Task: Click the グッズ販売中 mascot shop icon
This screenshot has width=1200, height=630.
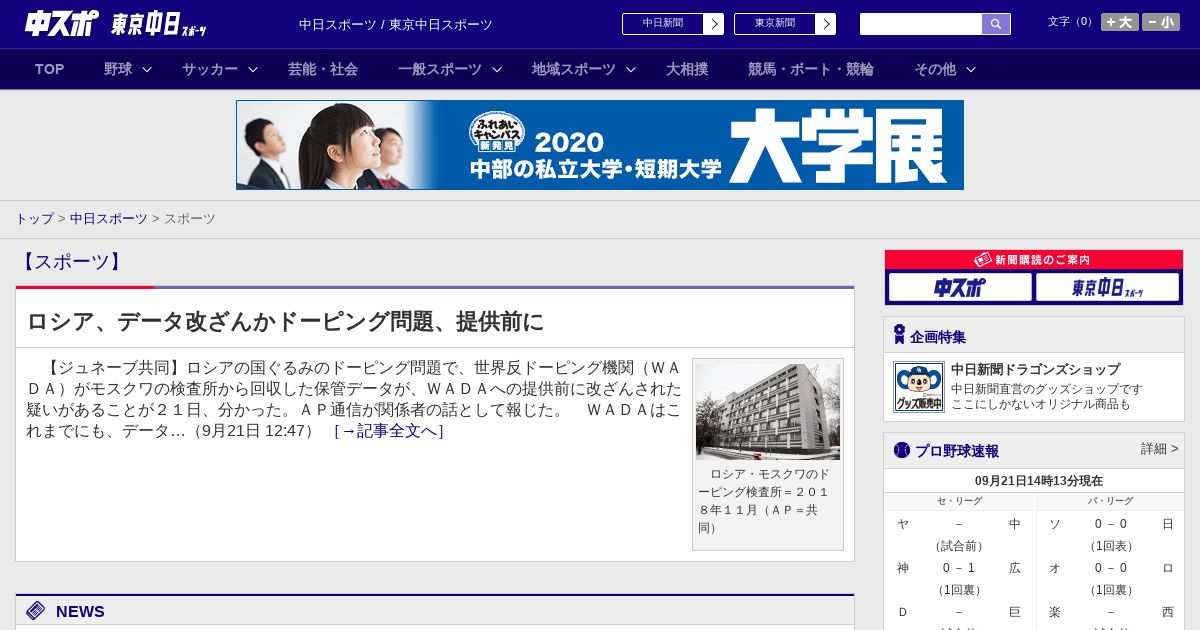Action: point(918,387)
